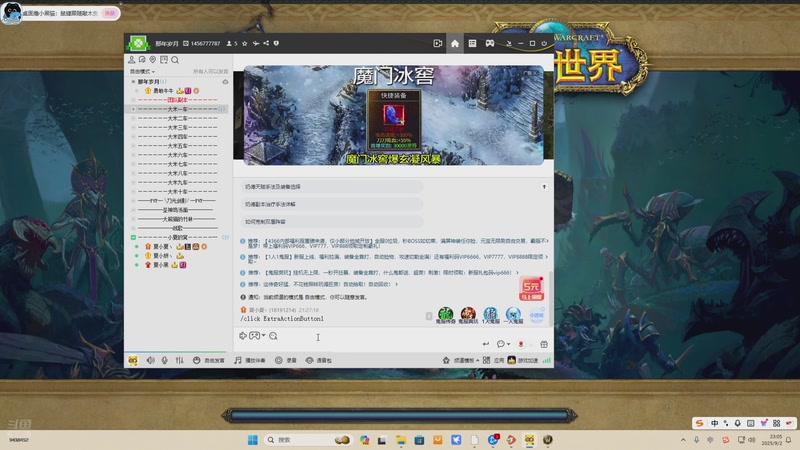Viewport: 800px width, 450px height.
Task: Open the green 鬼服传奇 game icon
Action: [445, 315]
